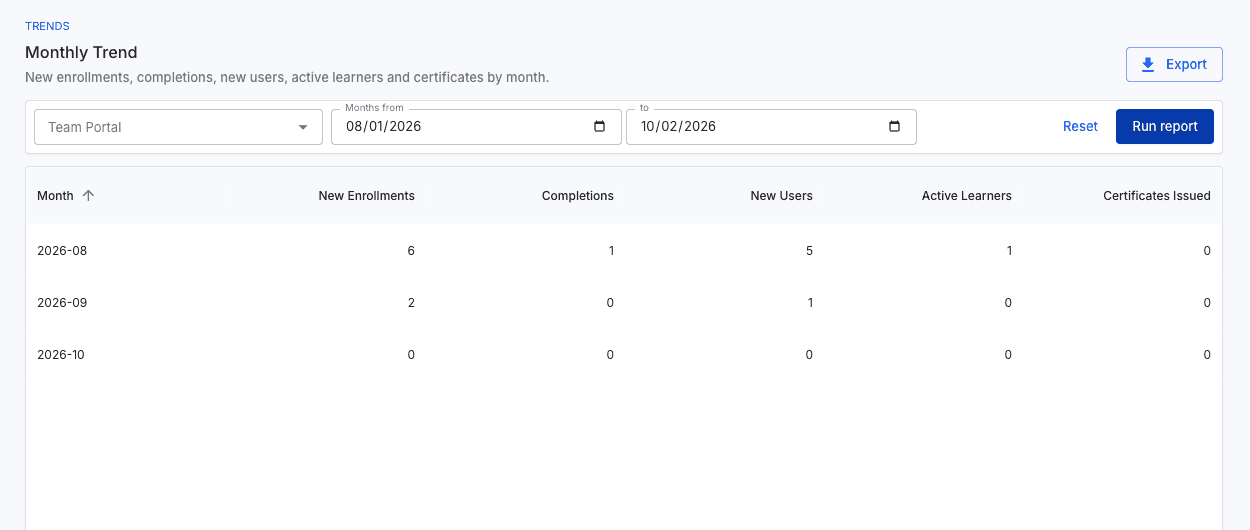1250x530 pixels.
Task: Click New Enrollments column header
Action: pyautogui.click(x=366, y=196)
